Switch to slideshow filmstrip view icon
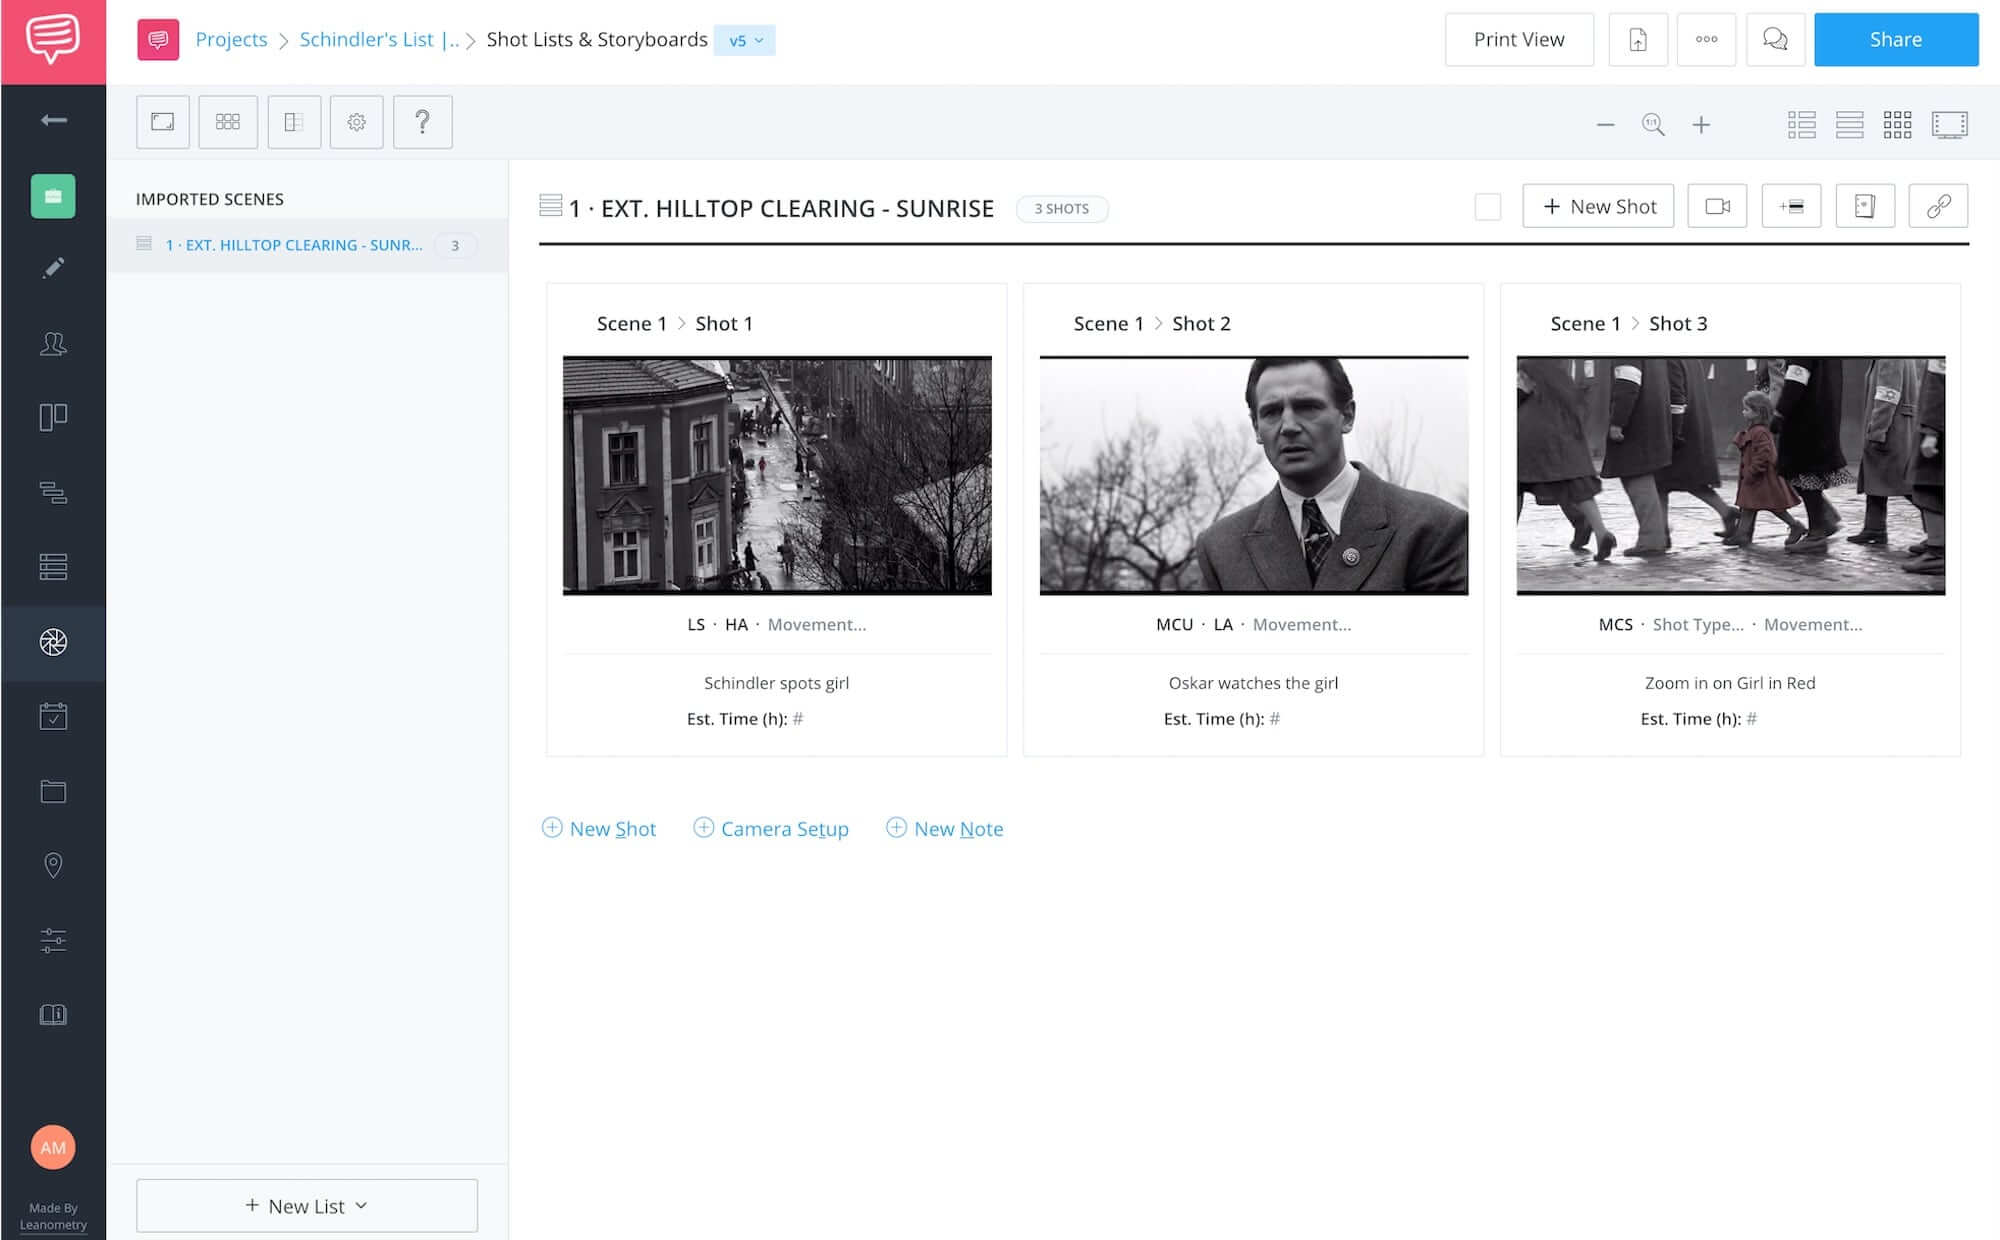Image resolution: width=2000 pixels, height=1240 pixels. click(1950, 125)
